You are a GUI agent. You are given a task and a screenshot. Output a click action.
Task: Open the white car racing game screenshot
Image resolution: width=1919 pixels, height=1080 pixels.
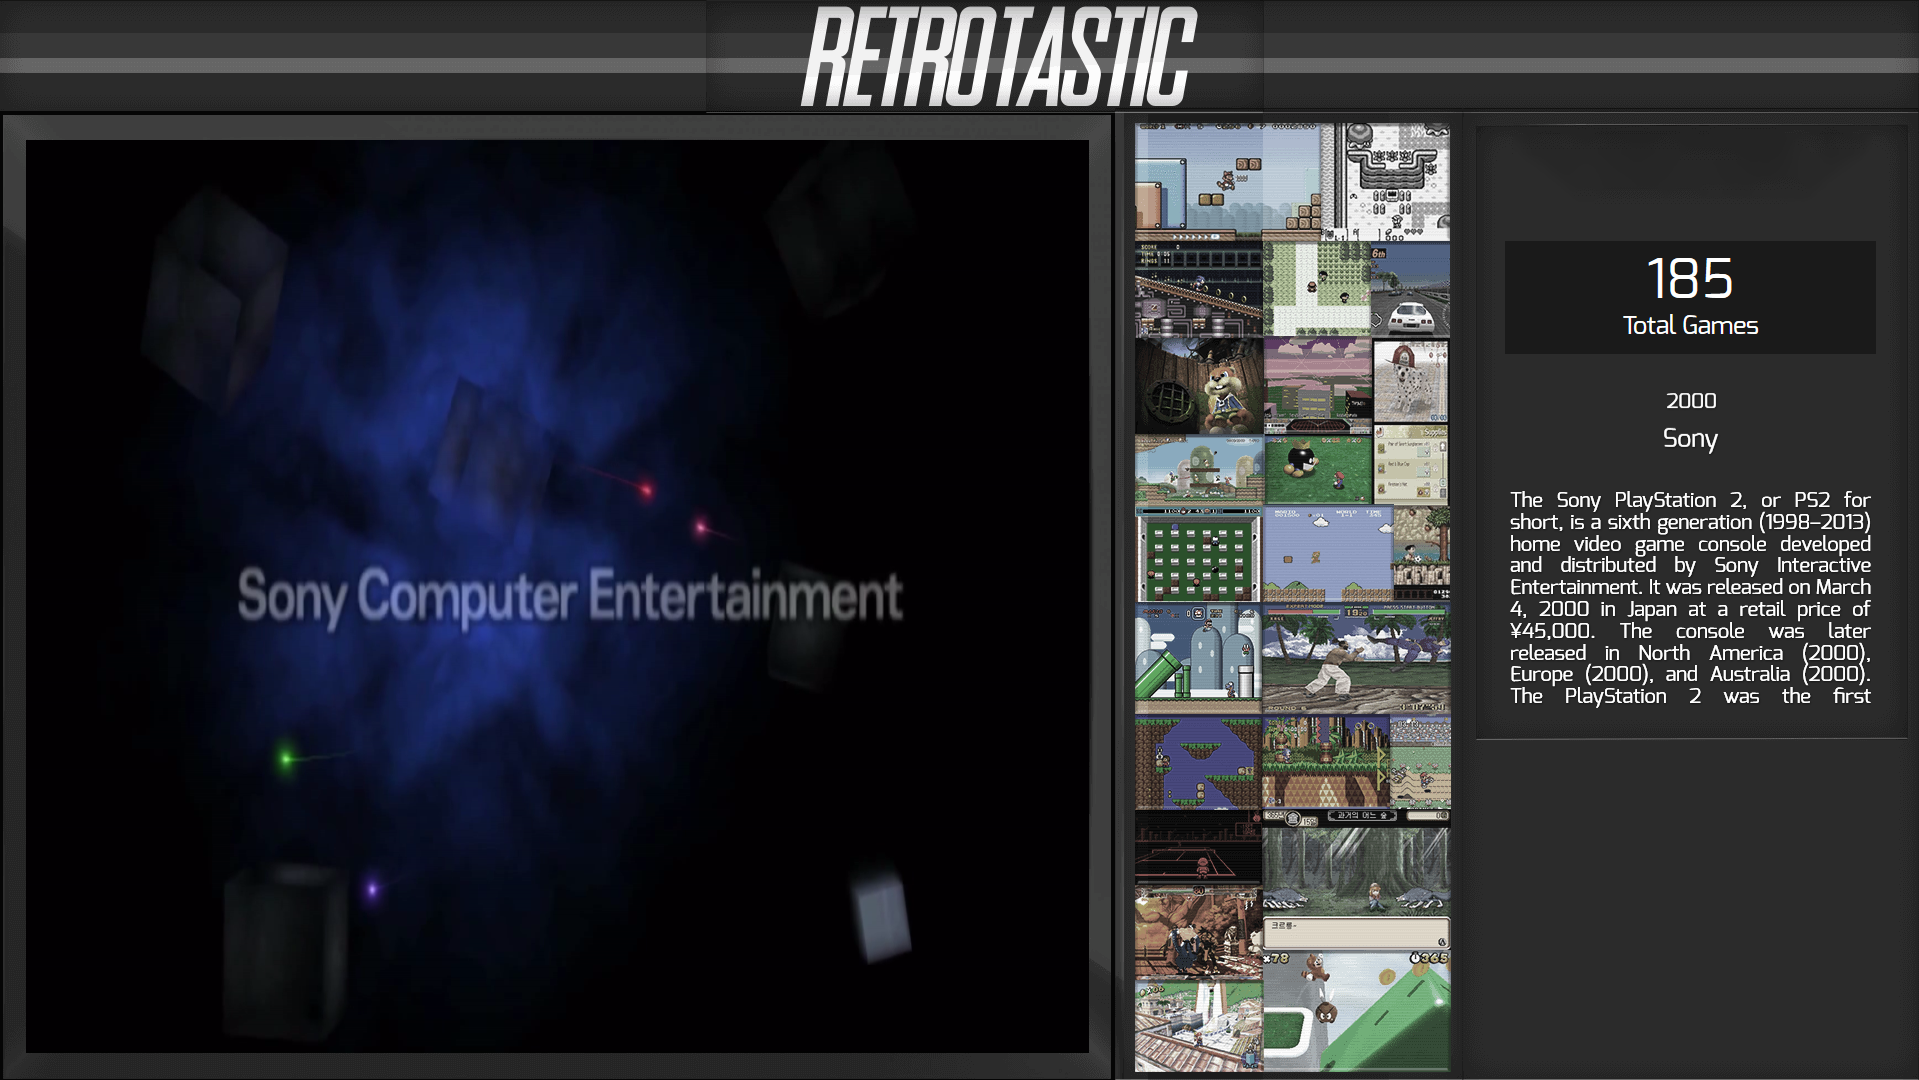click(x=1411, y=289)
